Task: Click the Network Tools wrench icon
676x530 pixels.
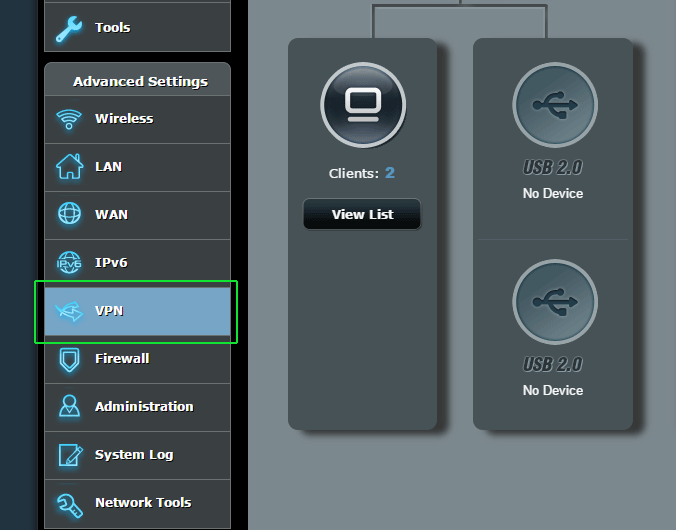Action: tap(69, 505)
